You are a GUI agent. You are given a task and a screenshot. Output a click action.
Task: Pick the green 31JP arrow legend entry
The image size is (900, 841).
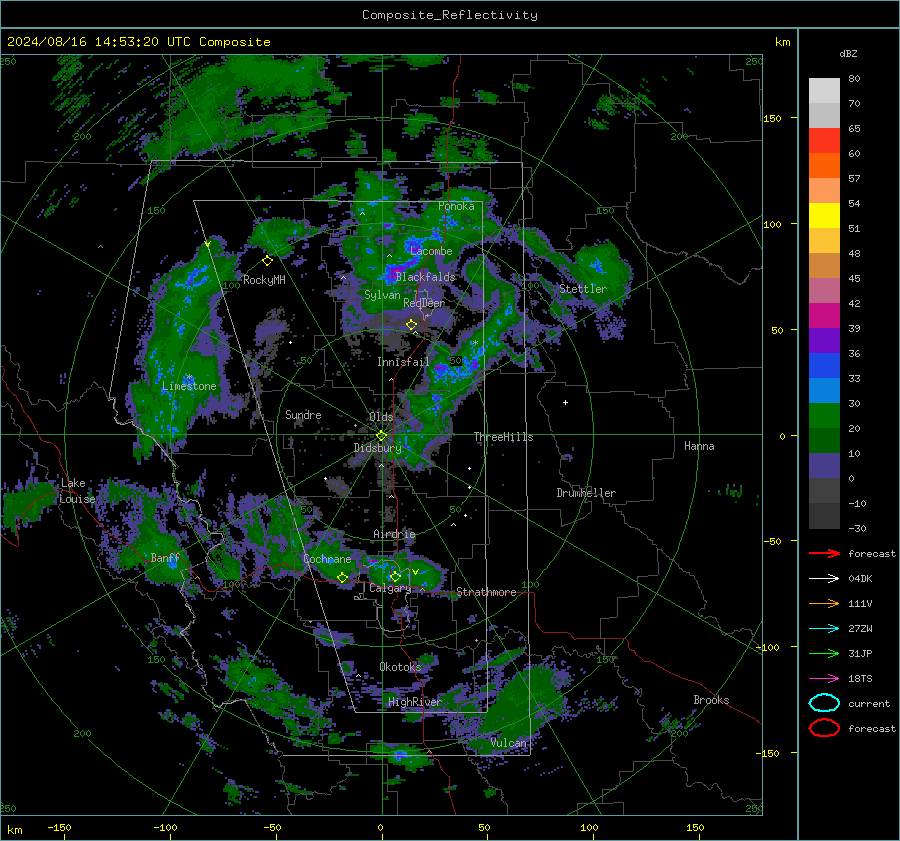click(x=824, y=653)
